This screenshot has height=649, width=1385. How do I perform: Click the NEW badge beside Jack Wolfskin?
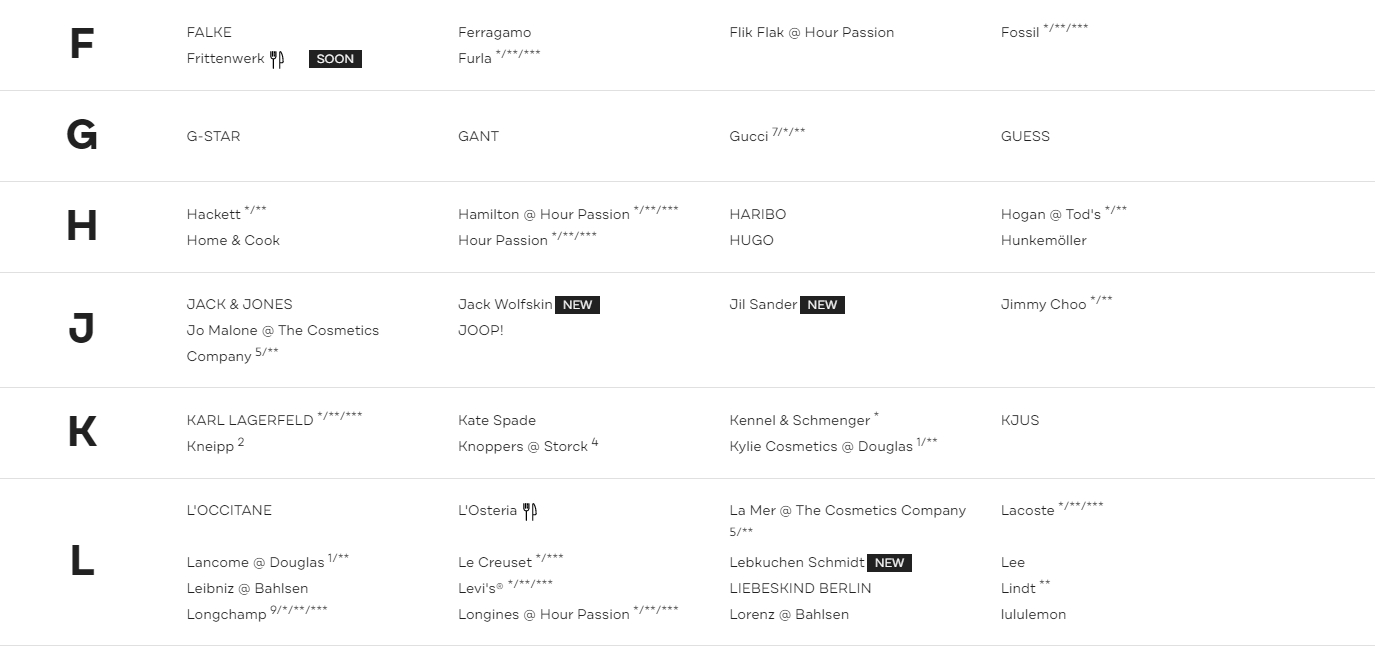click(x=578, y=305)
